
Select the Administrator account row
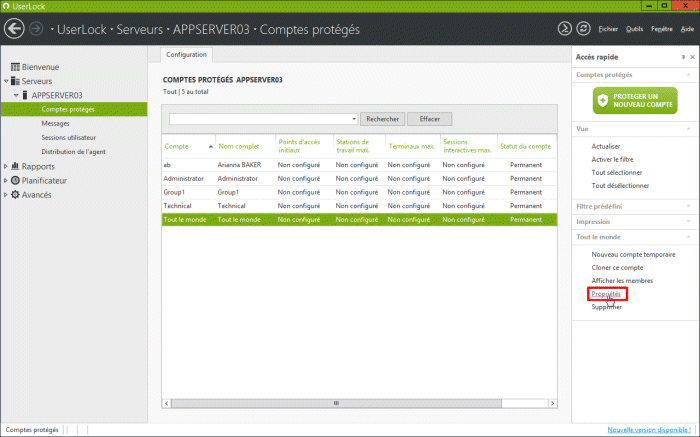(359, 179)
